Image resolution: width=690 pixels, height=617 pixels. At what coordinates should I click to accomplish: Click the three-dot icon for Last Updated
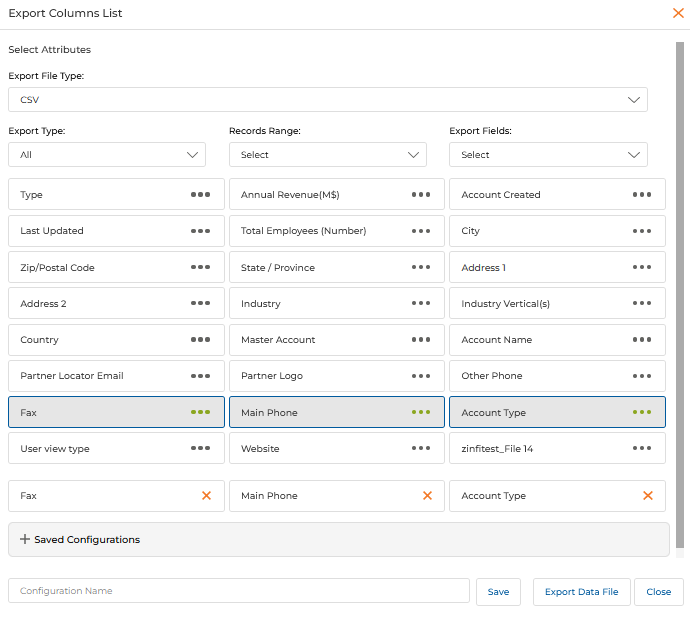click(200, 231)
